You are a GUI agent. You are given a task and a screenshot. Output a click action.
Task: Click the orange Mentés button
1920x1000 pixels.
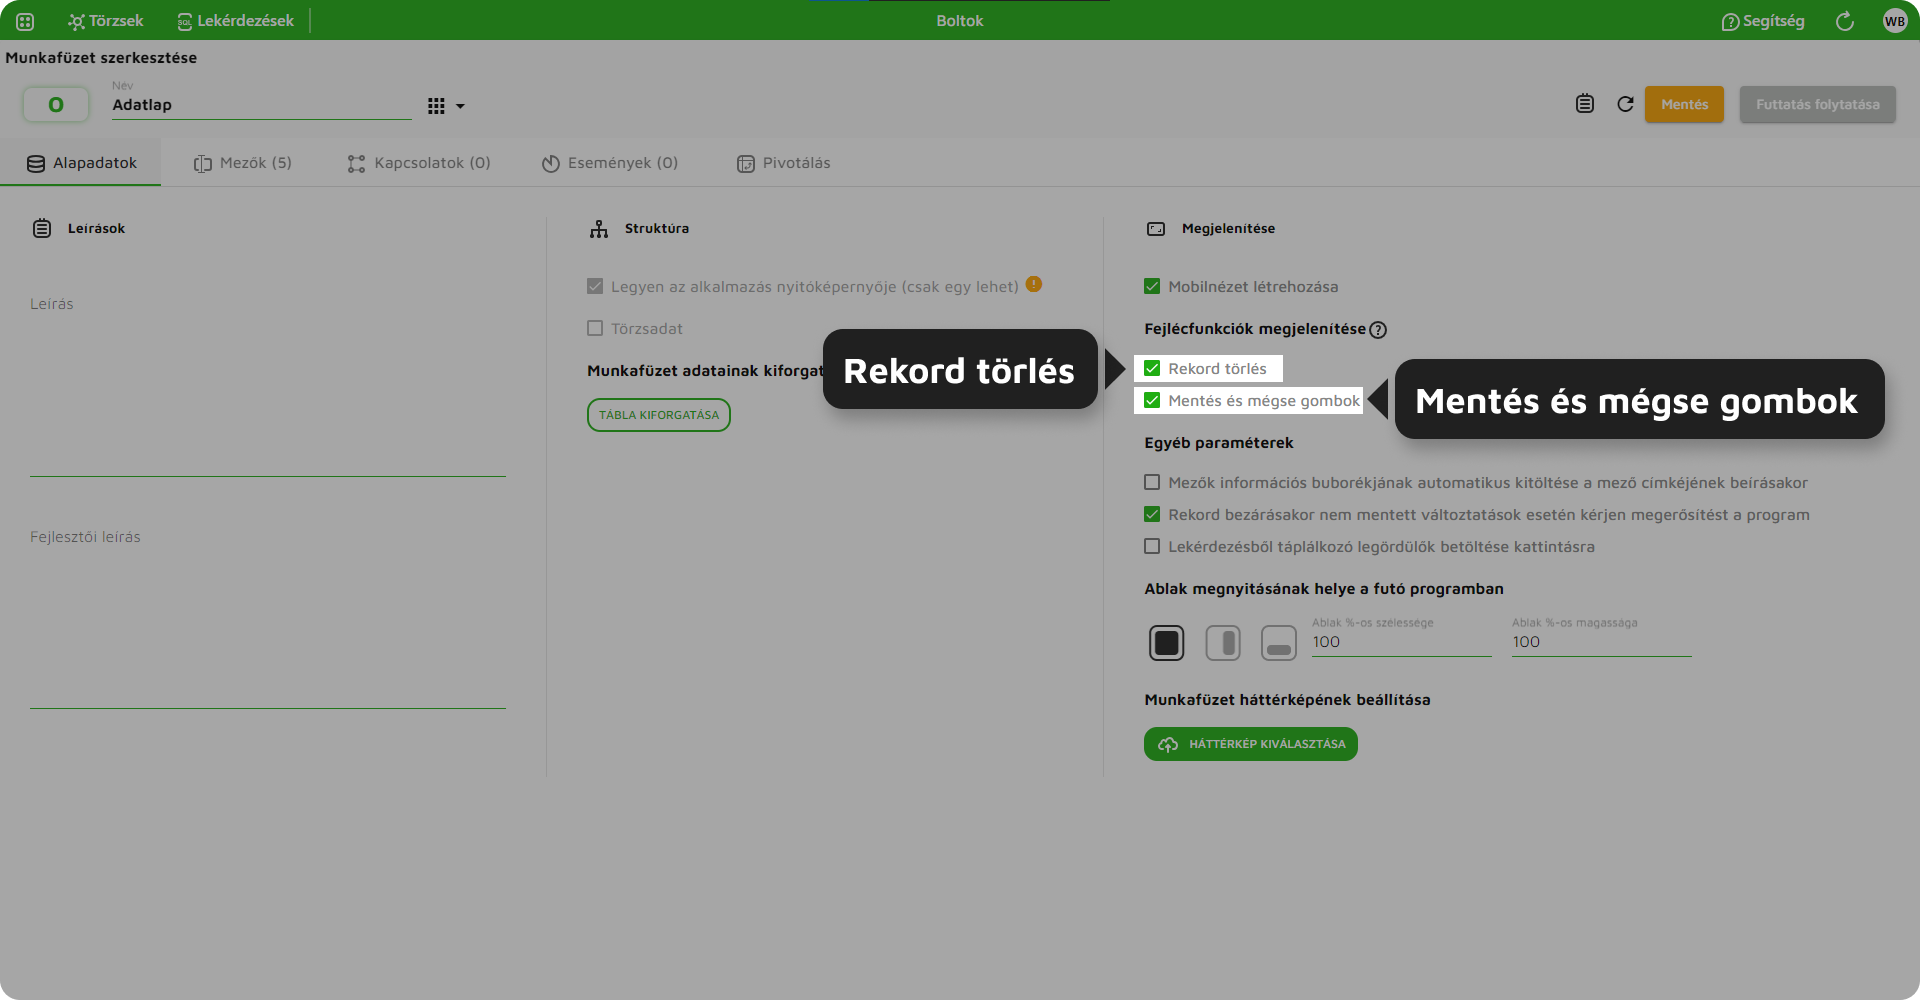tap(1684, 104)
